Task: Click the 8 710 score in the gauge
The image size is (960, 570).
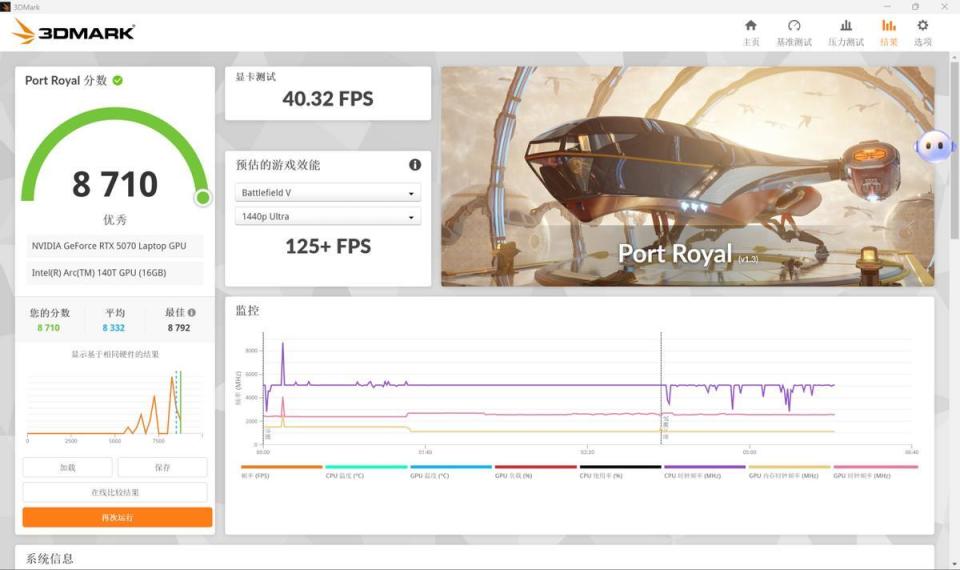Action: [115, 184]
